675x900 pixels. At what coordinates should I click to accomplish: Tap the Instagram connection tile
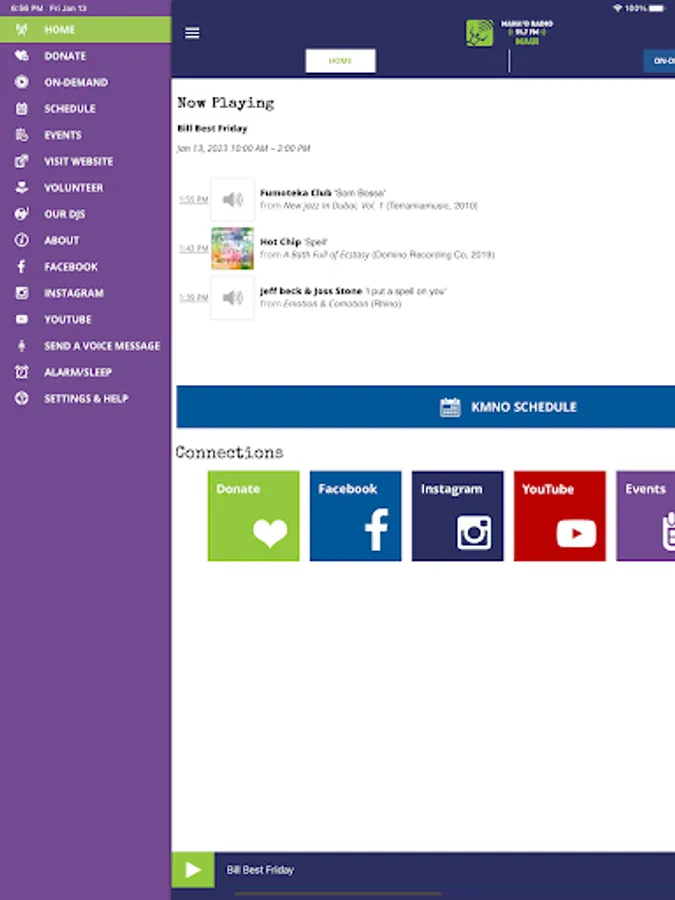coord(457,516)
